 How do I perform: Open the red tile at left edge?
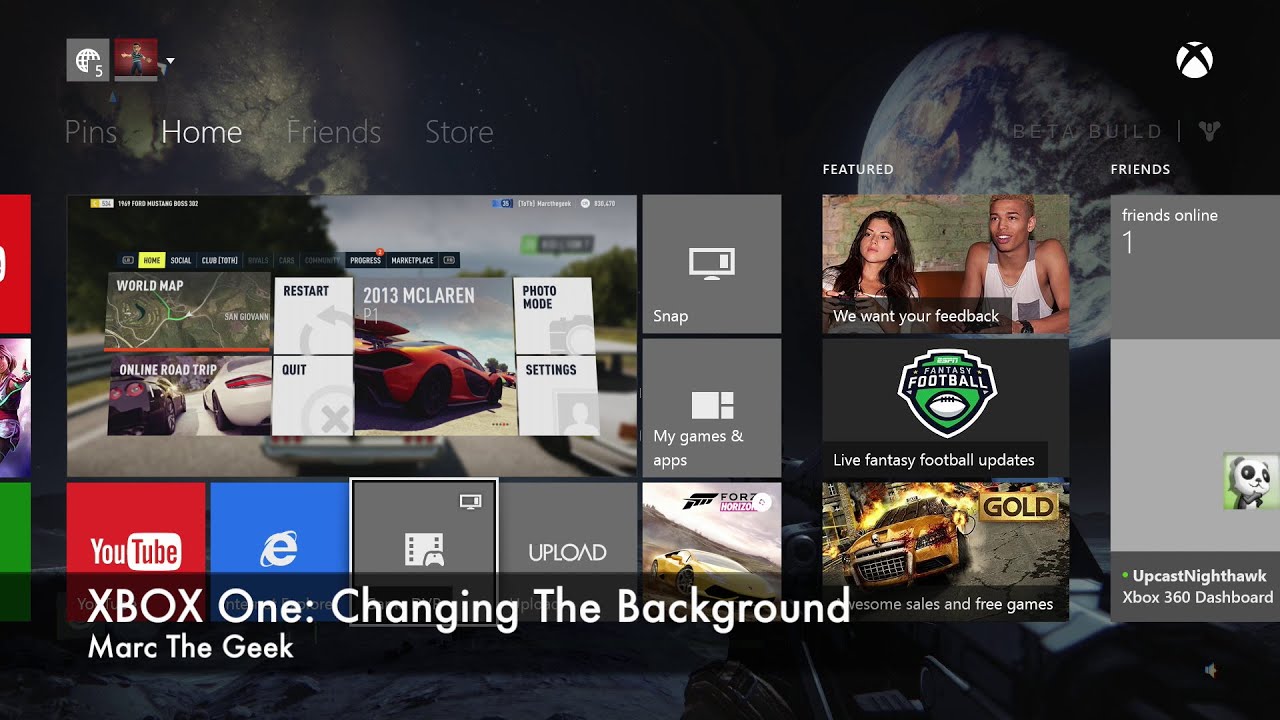coord(15,264)
